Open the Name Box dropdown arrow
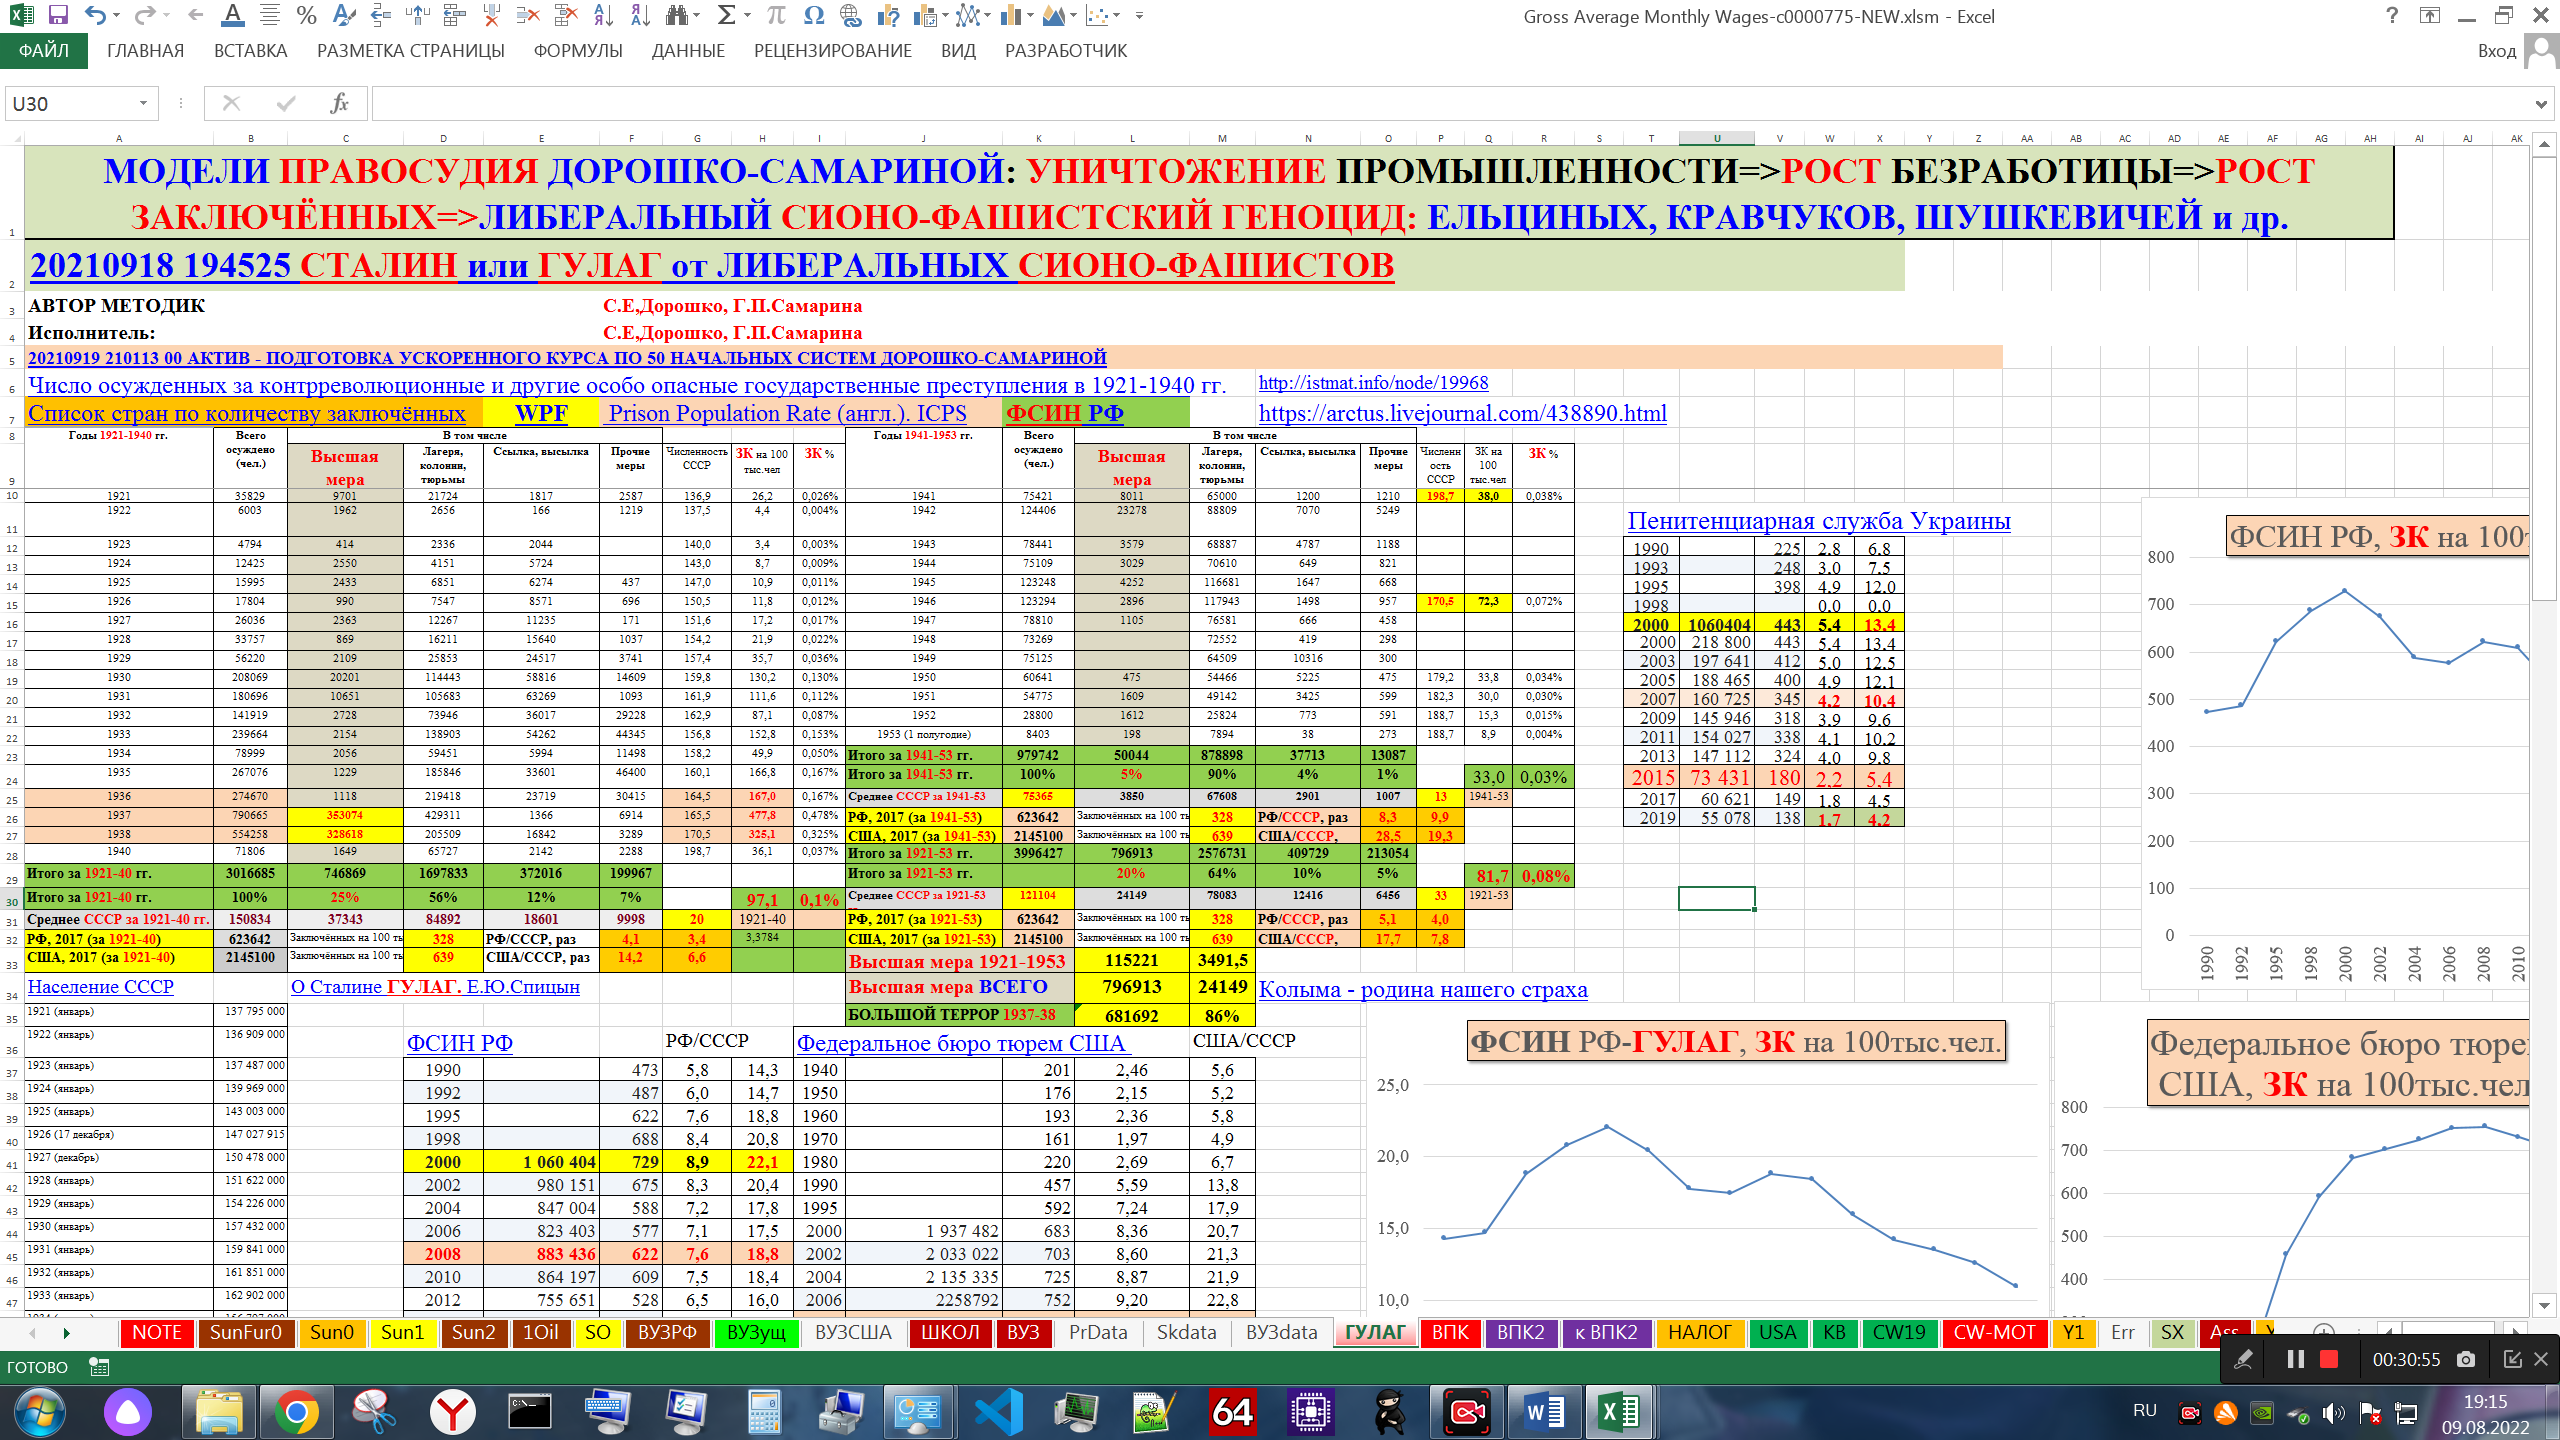 pyautogui.click(x=143, y=103)
